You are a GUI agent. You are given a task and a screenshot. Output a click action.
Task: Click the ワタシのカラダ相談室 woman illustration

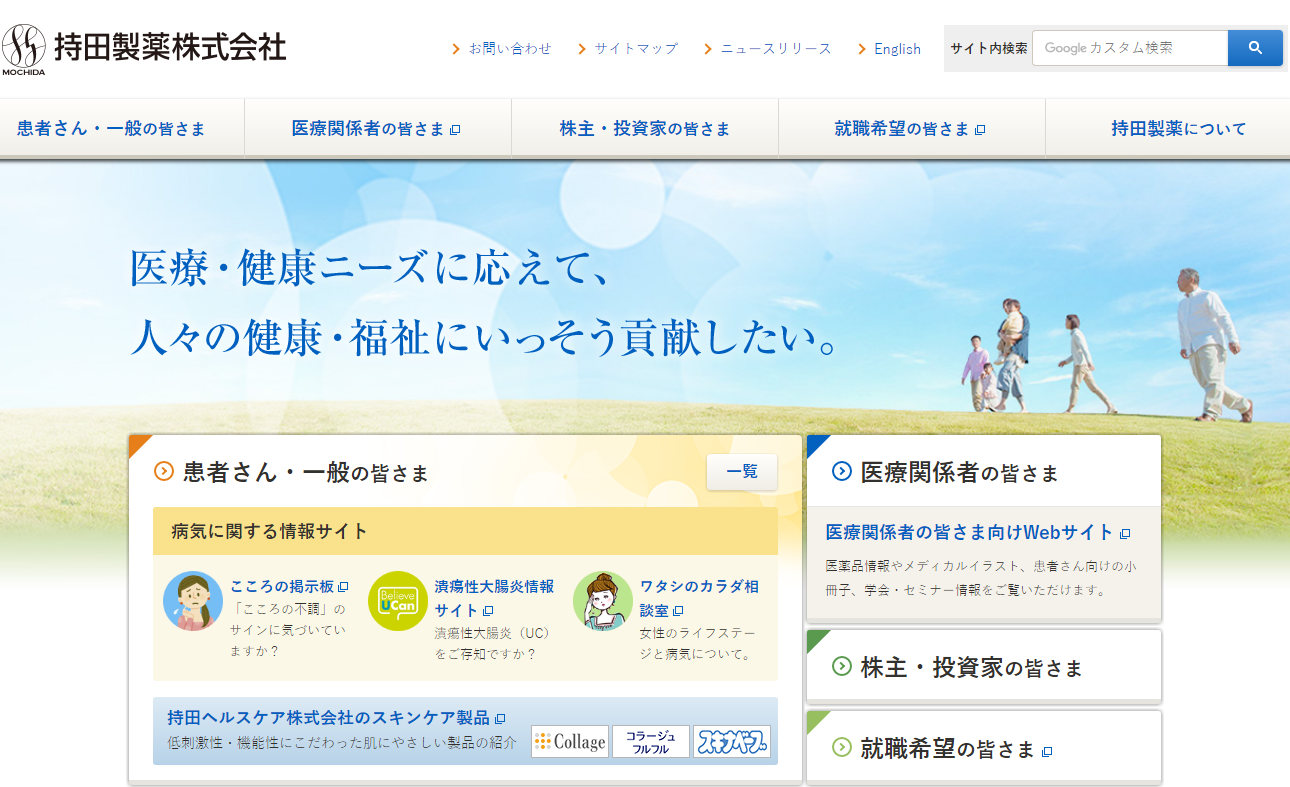(603, 601)
